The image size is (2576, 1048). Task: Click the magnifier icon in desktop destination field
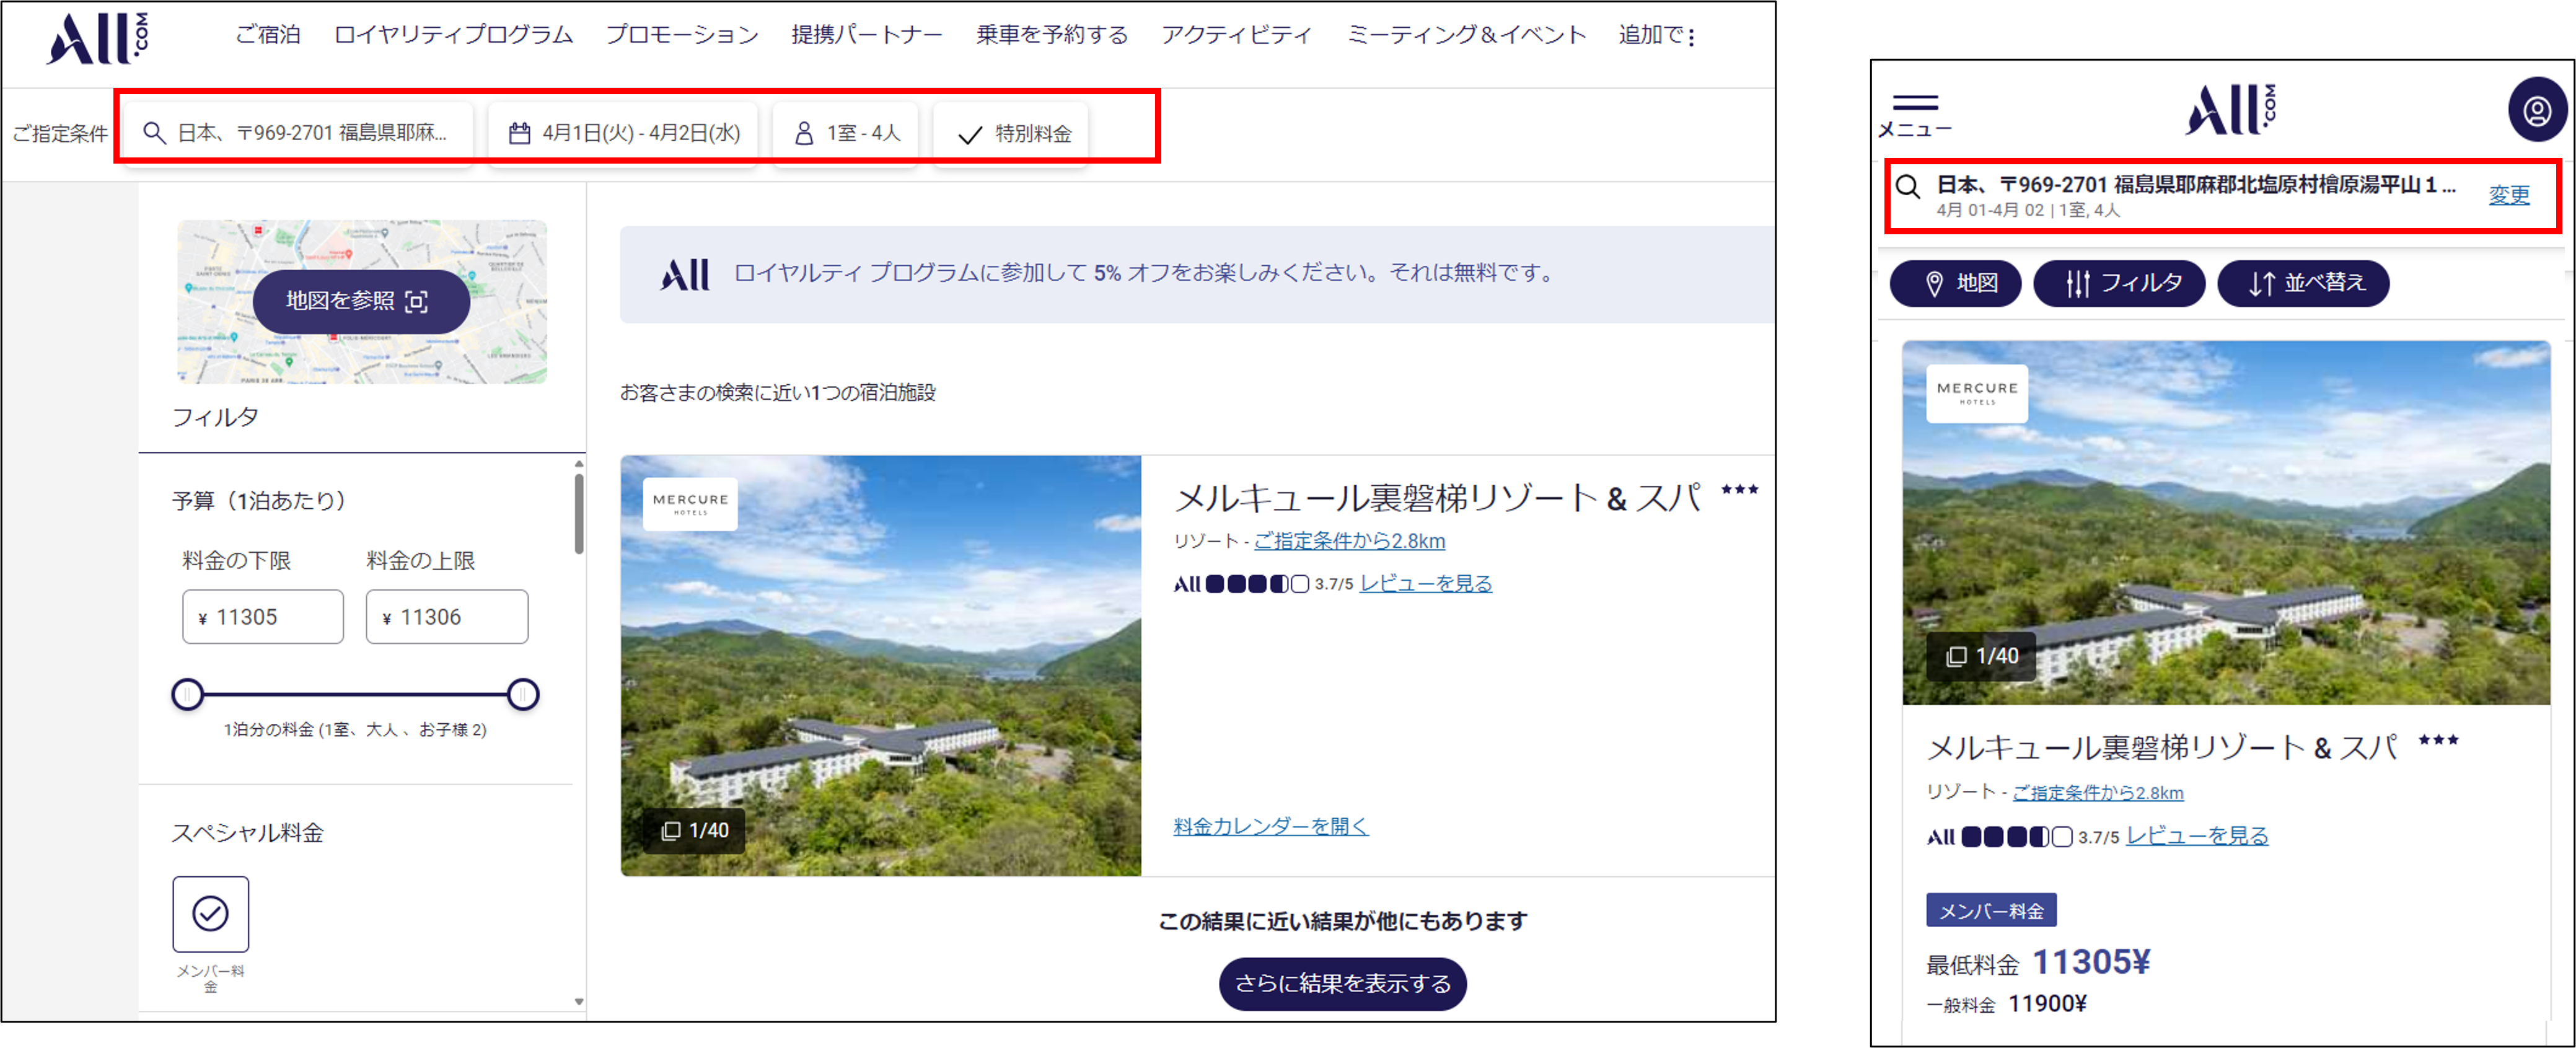coord(154,133)
